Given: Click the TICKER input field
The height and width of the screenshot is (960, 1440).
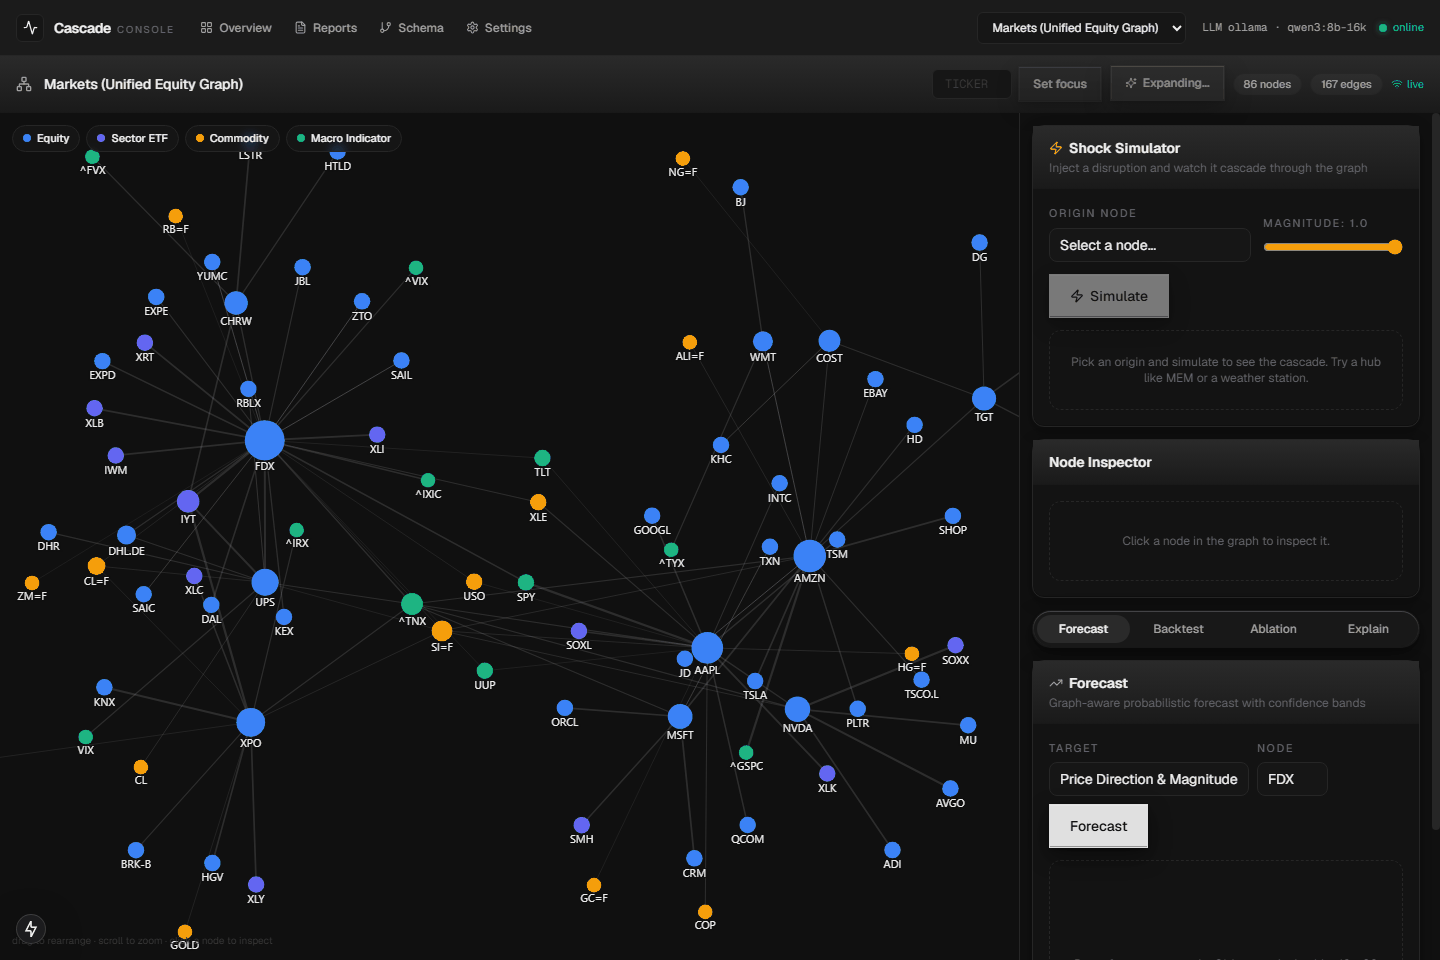Looking at the screenshot, I should point(971,84).
